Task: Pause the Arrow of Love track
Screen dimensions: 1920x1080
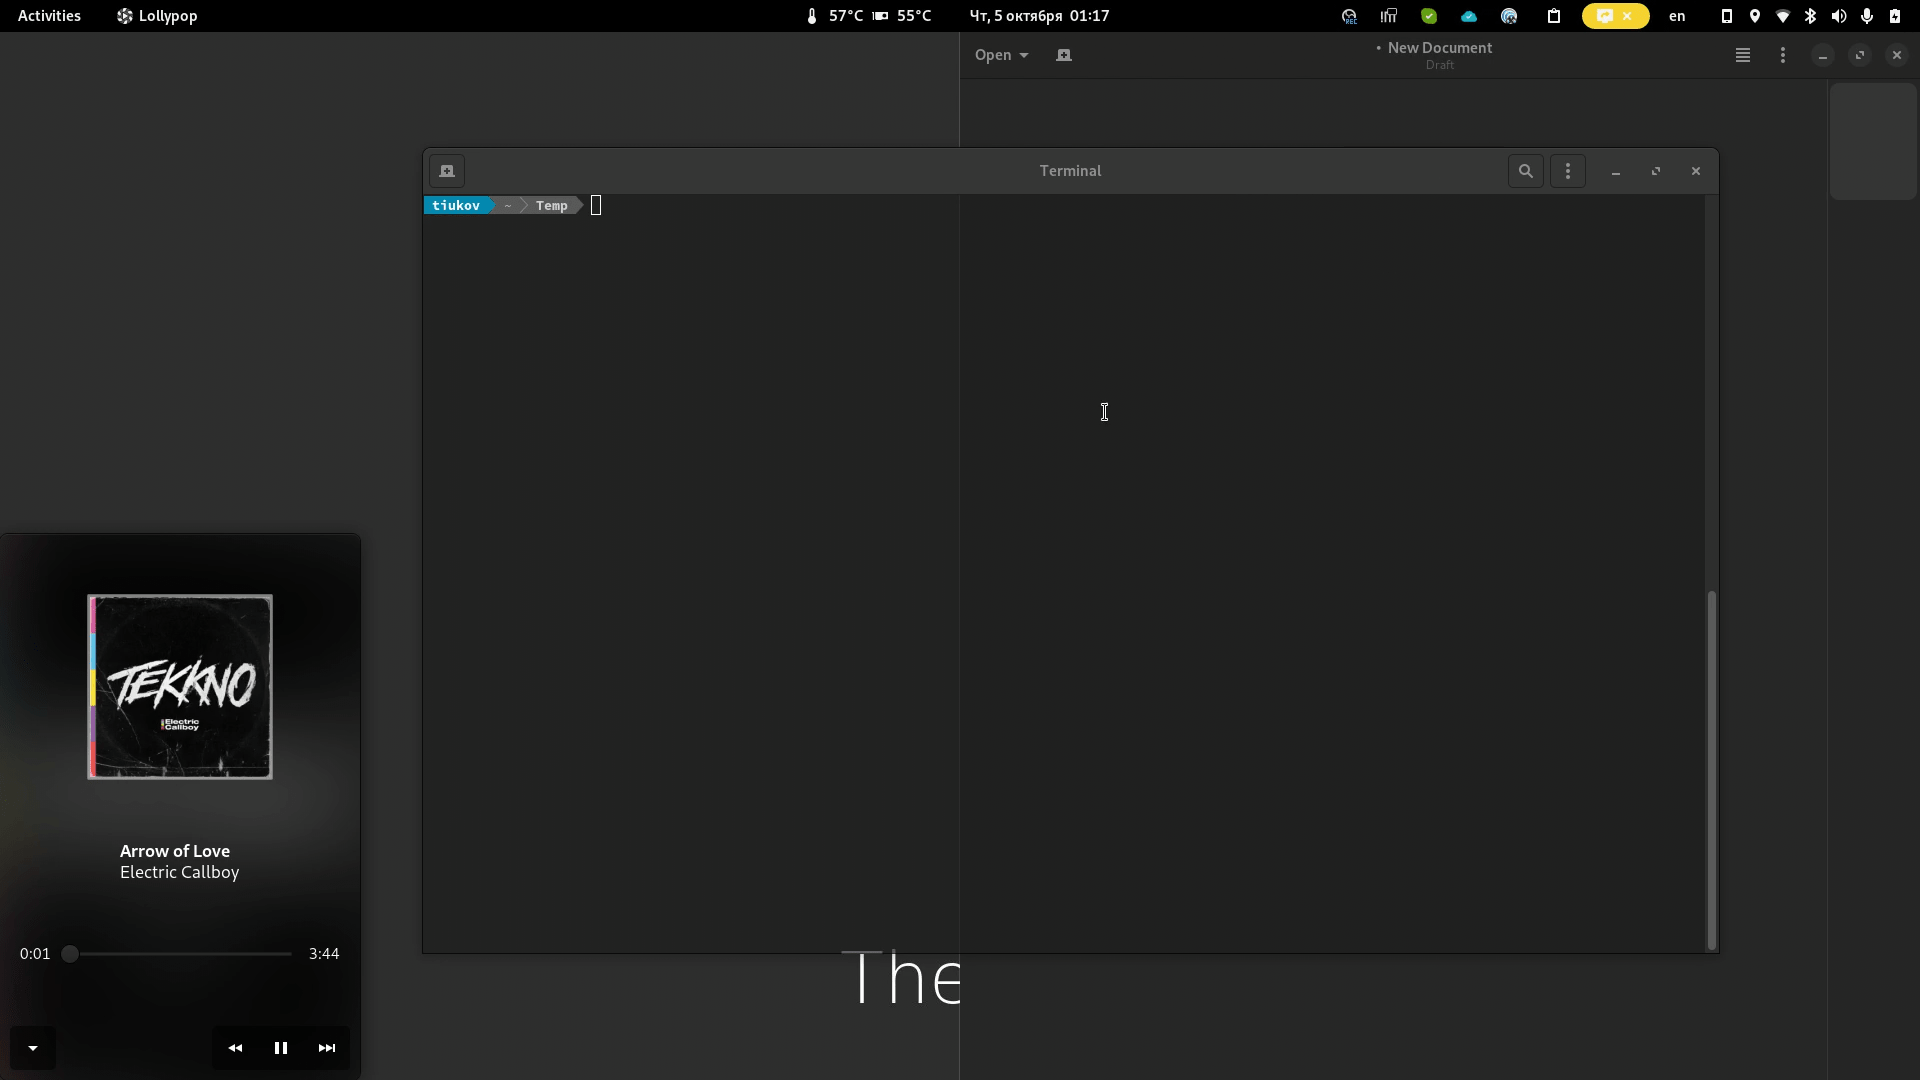Action: [281, 1048]
